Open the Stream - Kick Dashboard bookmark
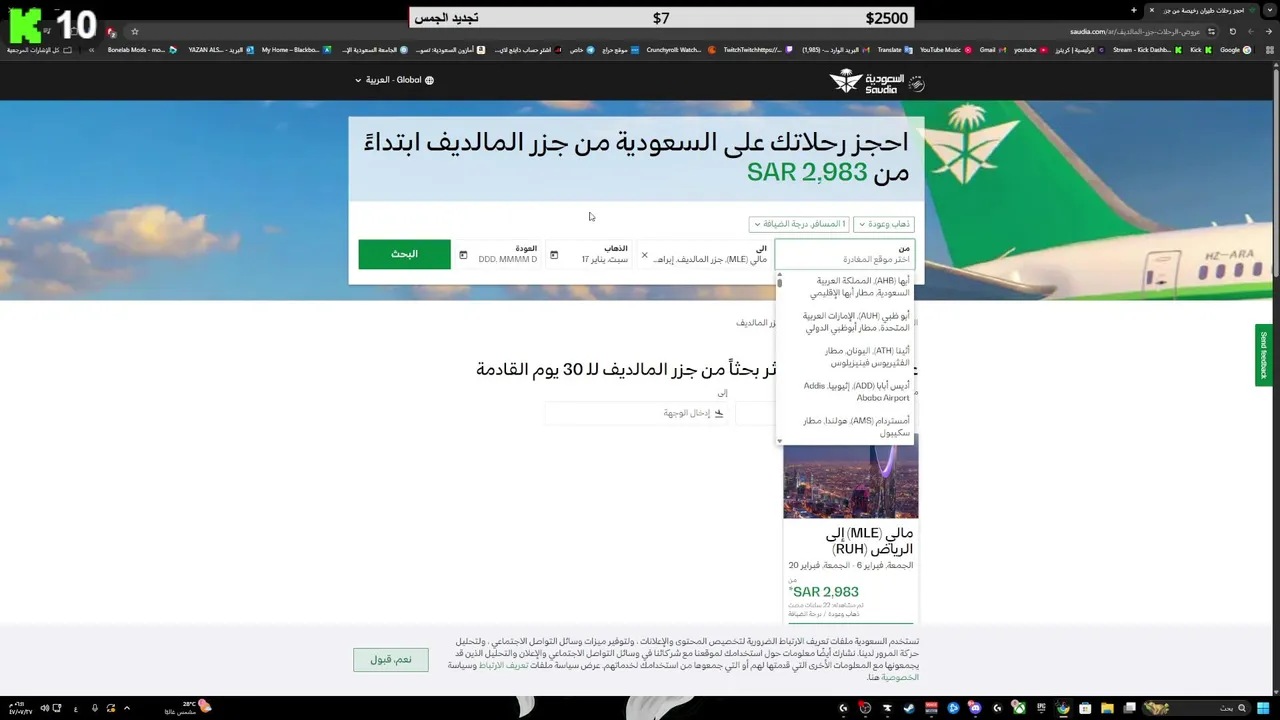Viewport: 1280px width, 720px height. click(1148, 50)
